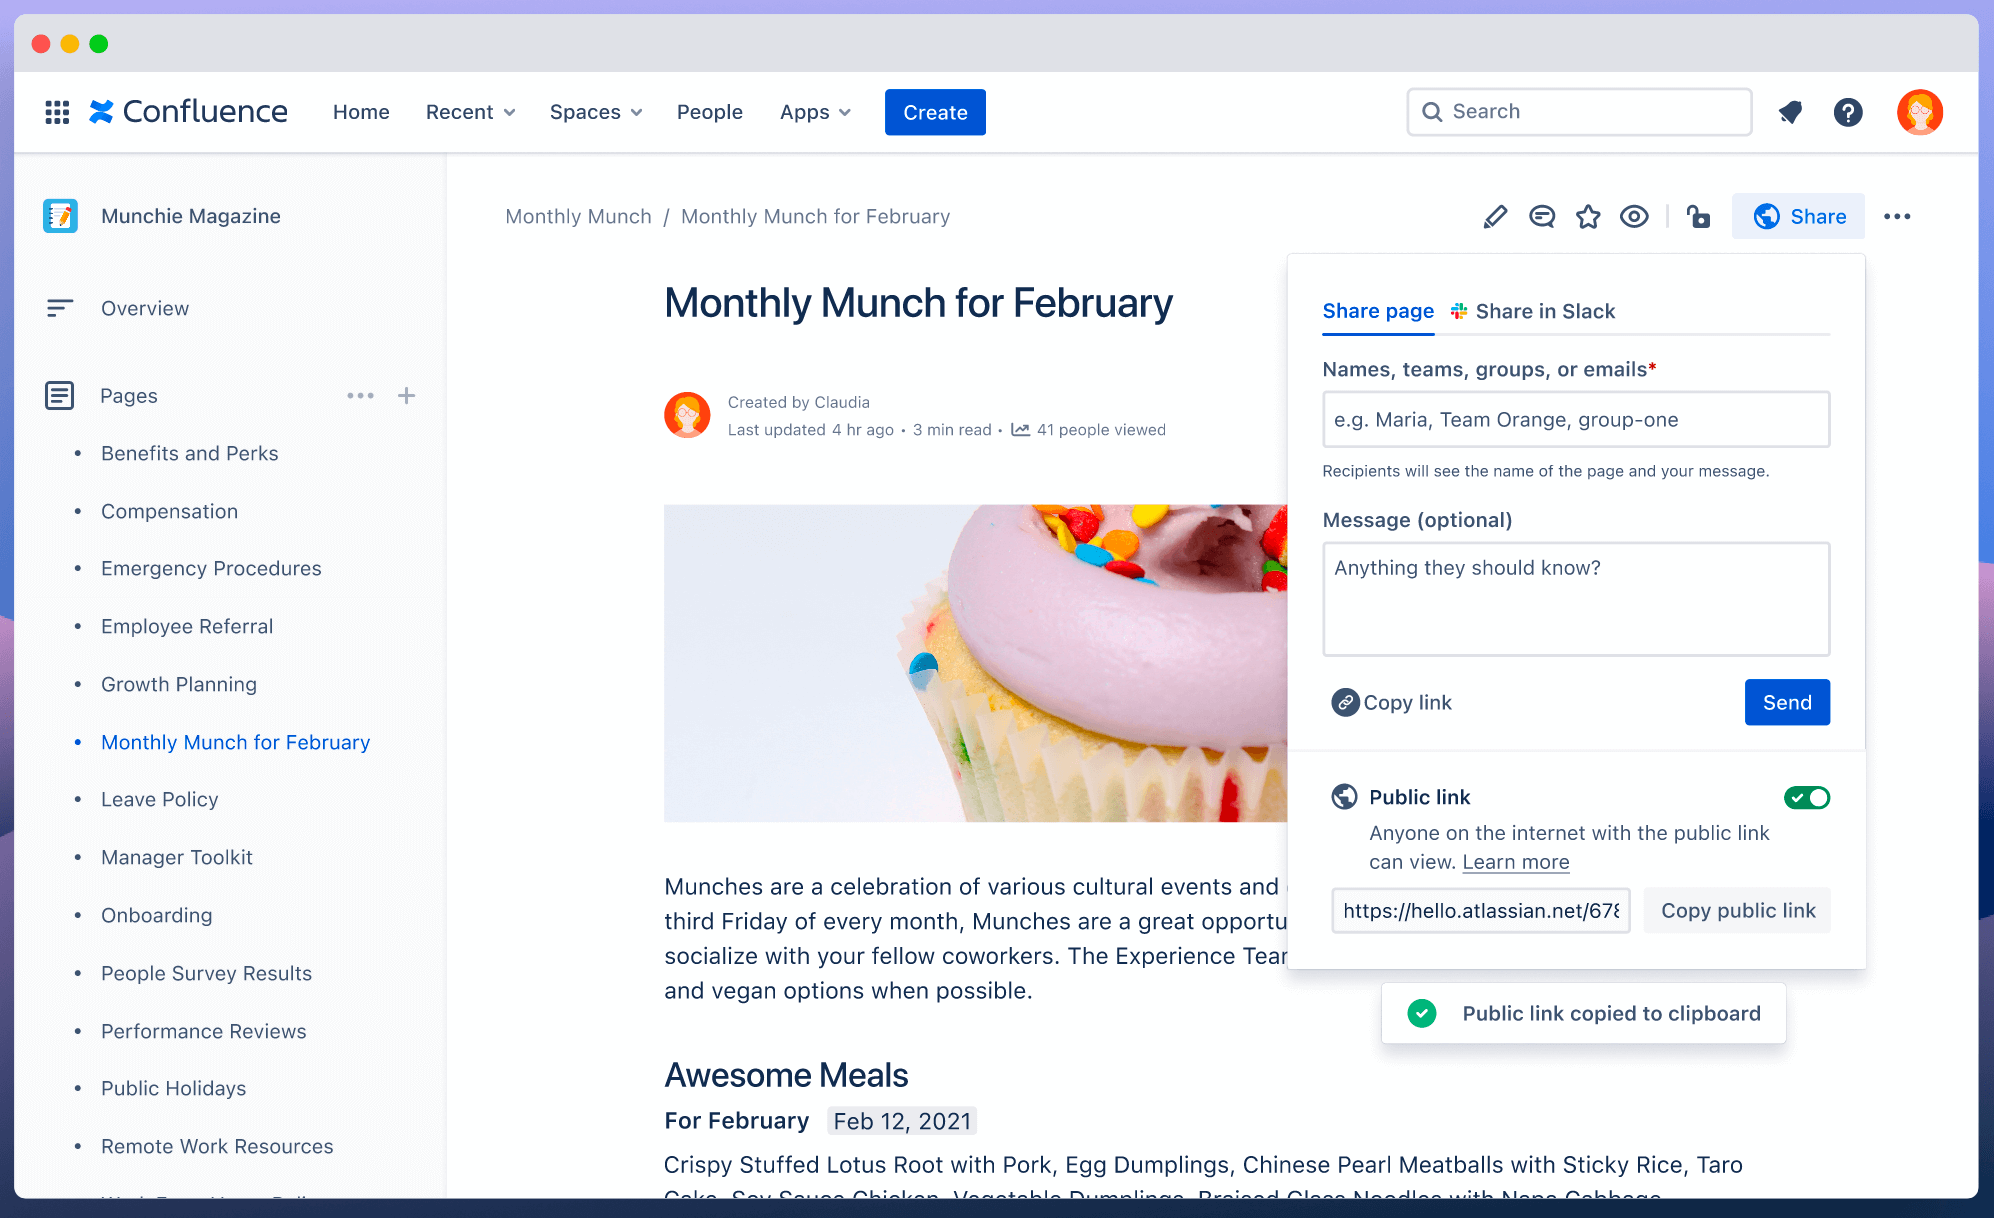Toggle the Public link switch on

1807,798
